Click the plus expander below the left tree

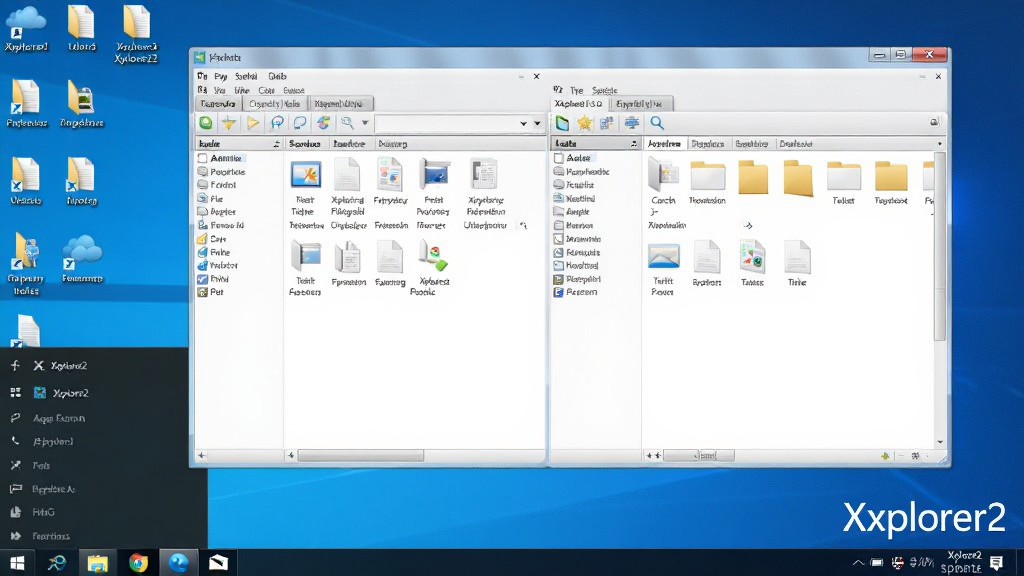202,455
